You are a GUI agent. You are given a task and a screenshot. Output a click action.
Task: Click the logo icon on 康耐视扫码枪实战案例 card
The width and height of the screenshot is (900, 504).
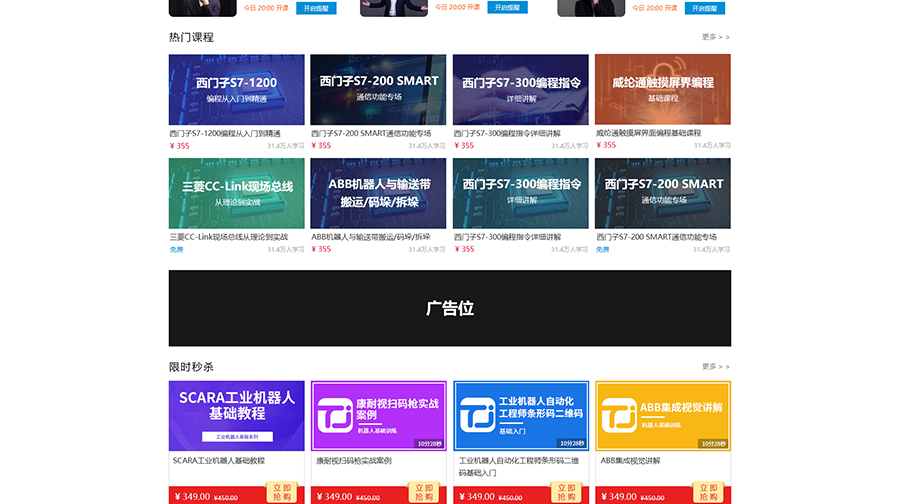click(335, 415)
